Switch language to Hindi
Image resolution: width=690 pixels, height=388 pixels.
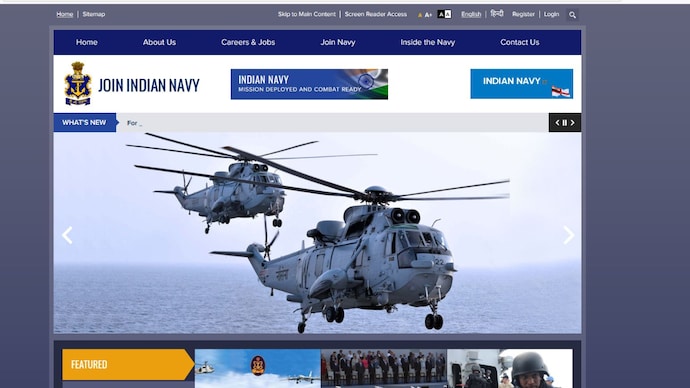tap(497, 14)
